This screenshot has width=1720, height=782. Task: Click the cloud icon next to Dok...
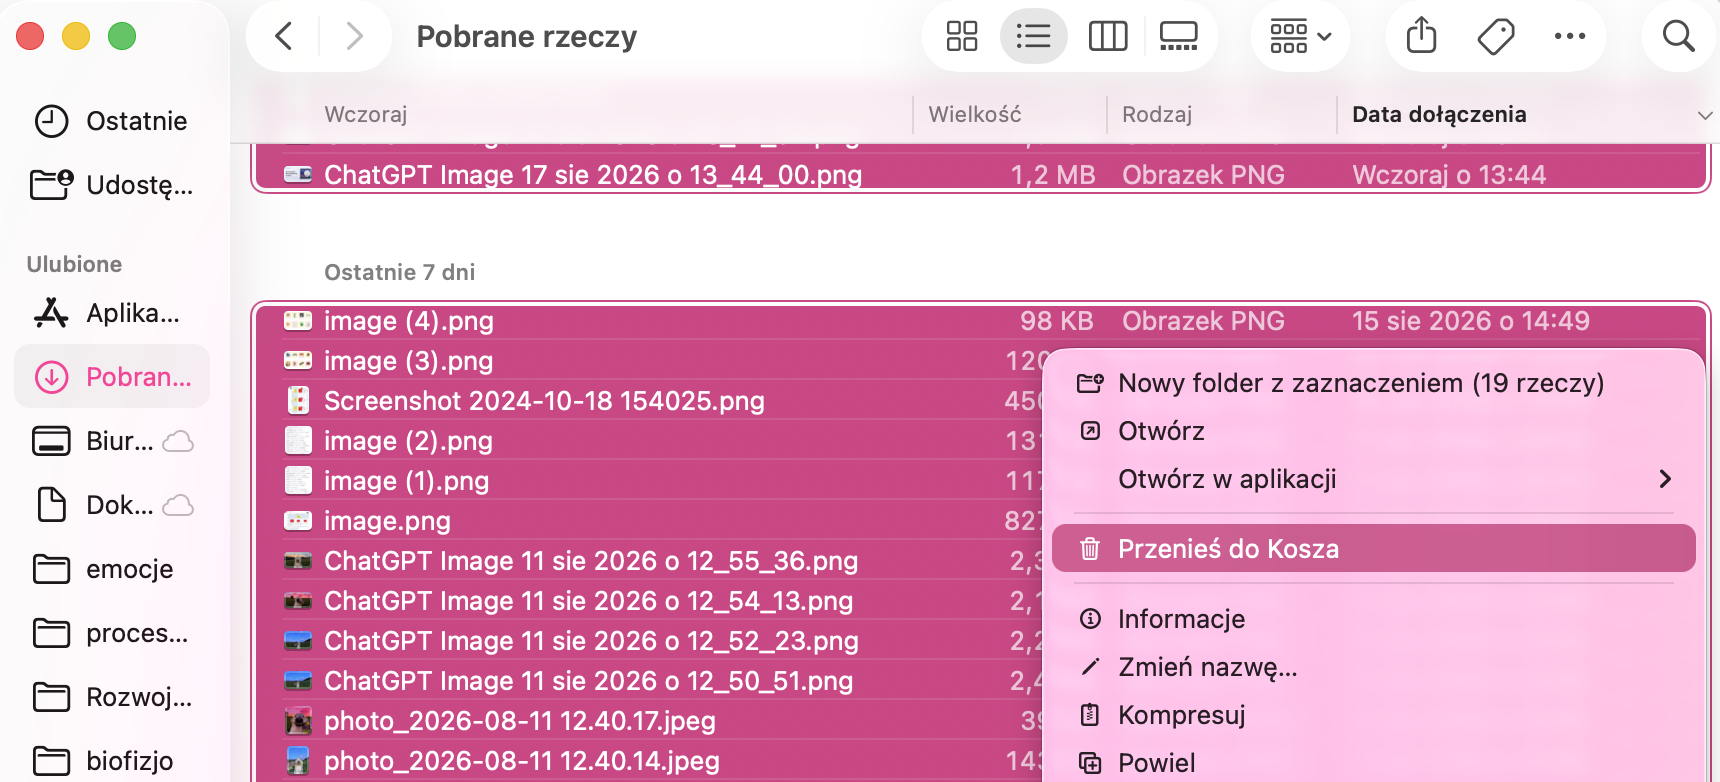pyautogui.click(x=178, y=505)
